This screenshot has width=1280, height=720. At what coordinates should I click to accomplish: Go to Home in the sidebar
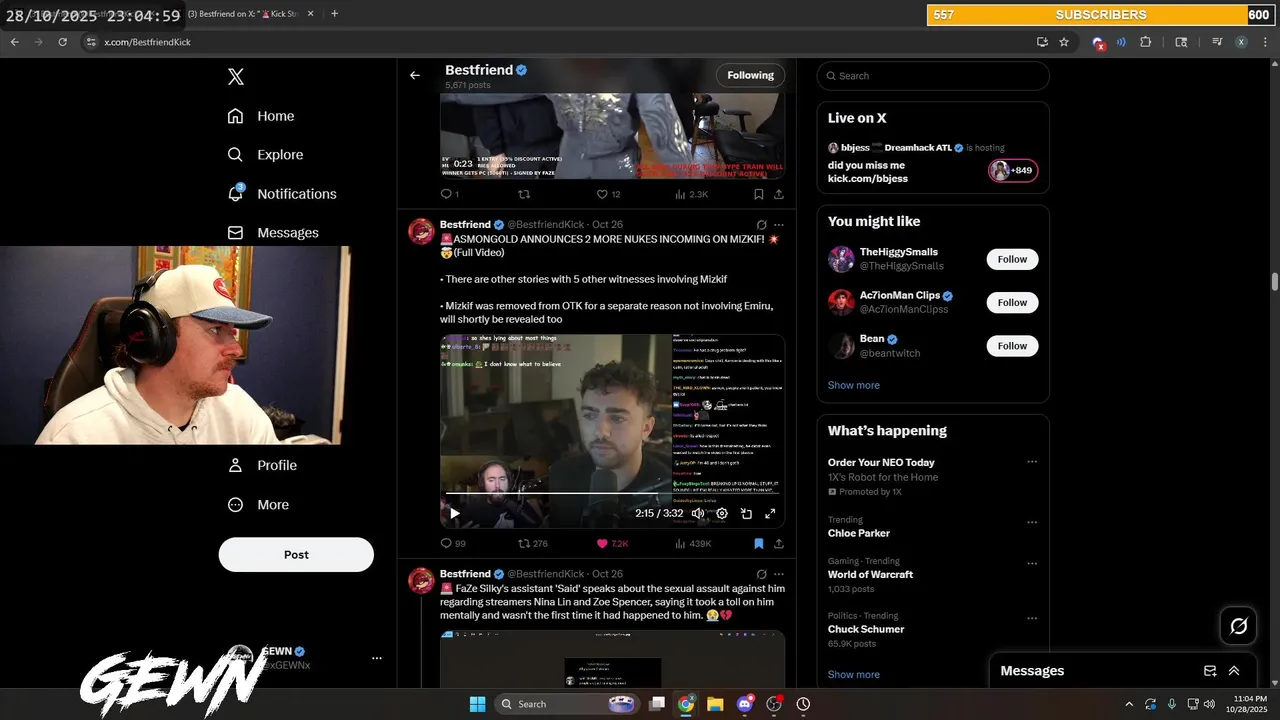[261, 116]
